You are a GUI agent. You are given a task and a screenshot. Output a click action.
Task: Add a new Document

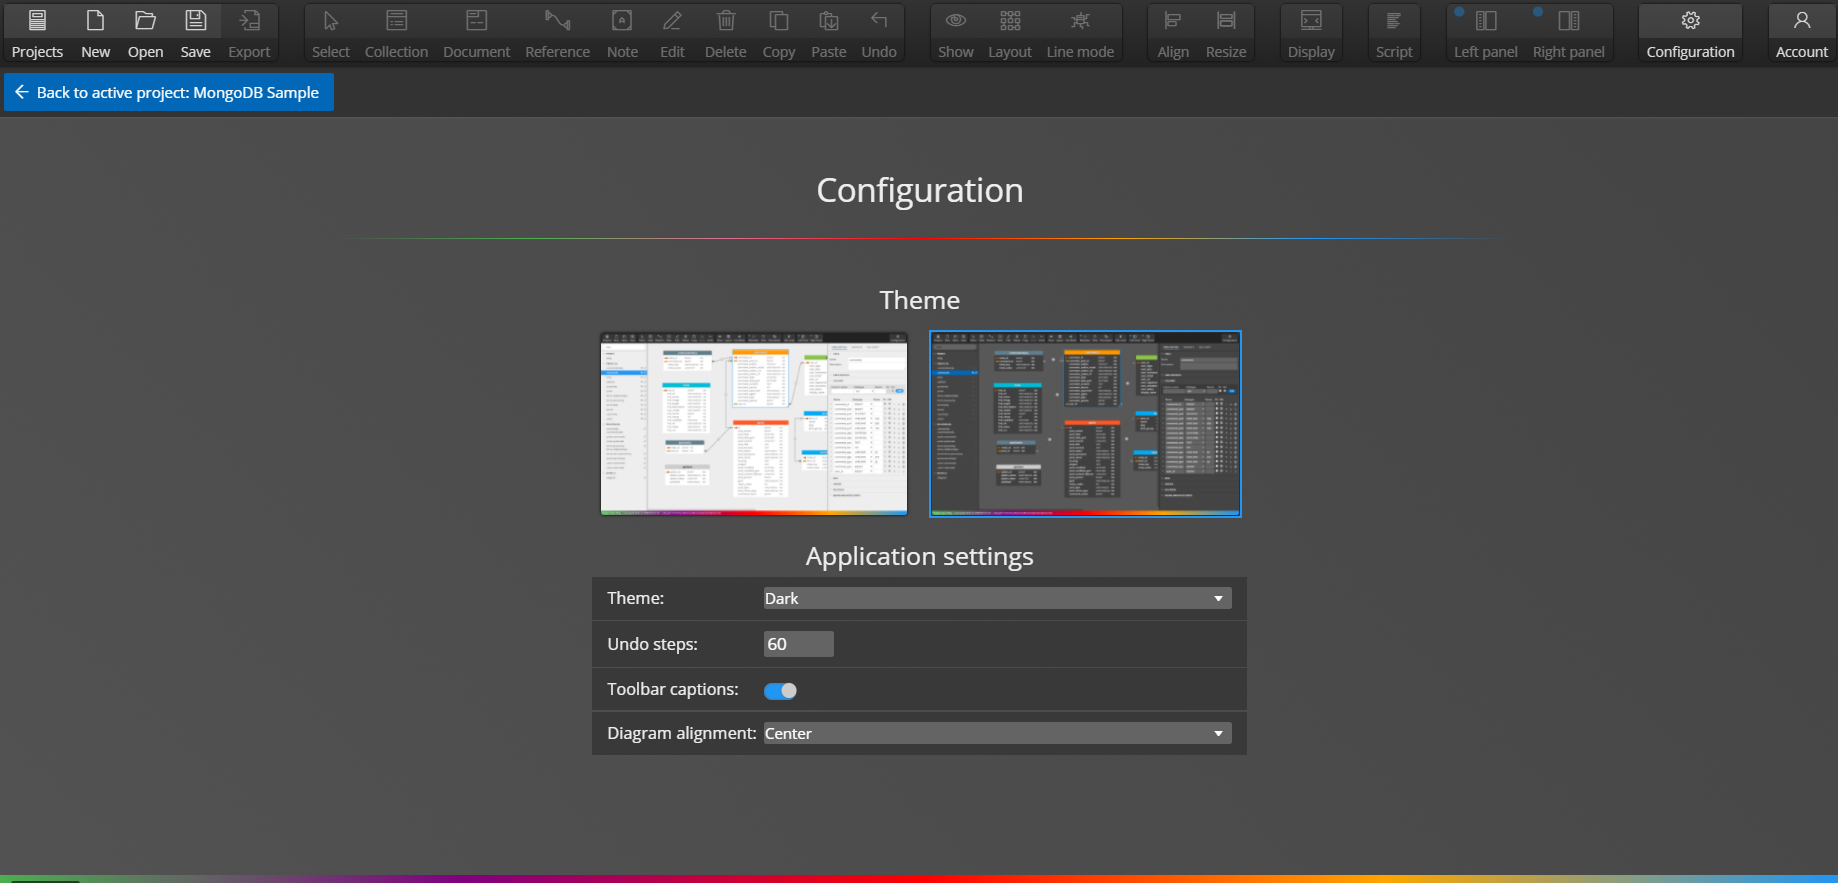point(477,34)
